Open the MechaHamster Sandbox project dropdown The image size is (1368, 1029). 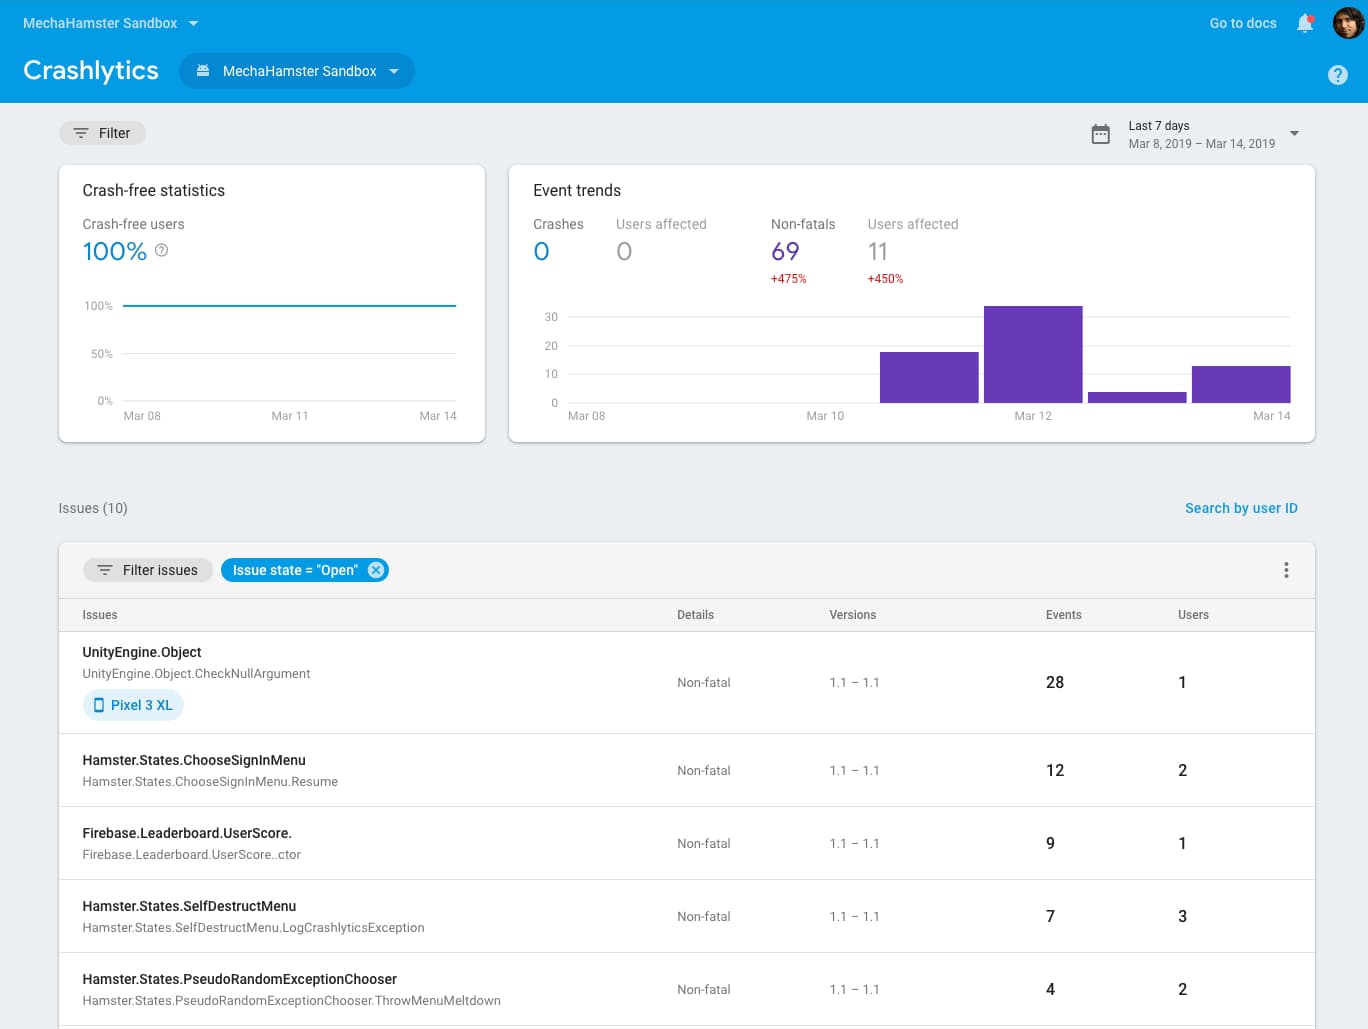coord(111,23)
